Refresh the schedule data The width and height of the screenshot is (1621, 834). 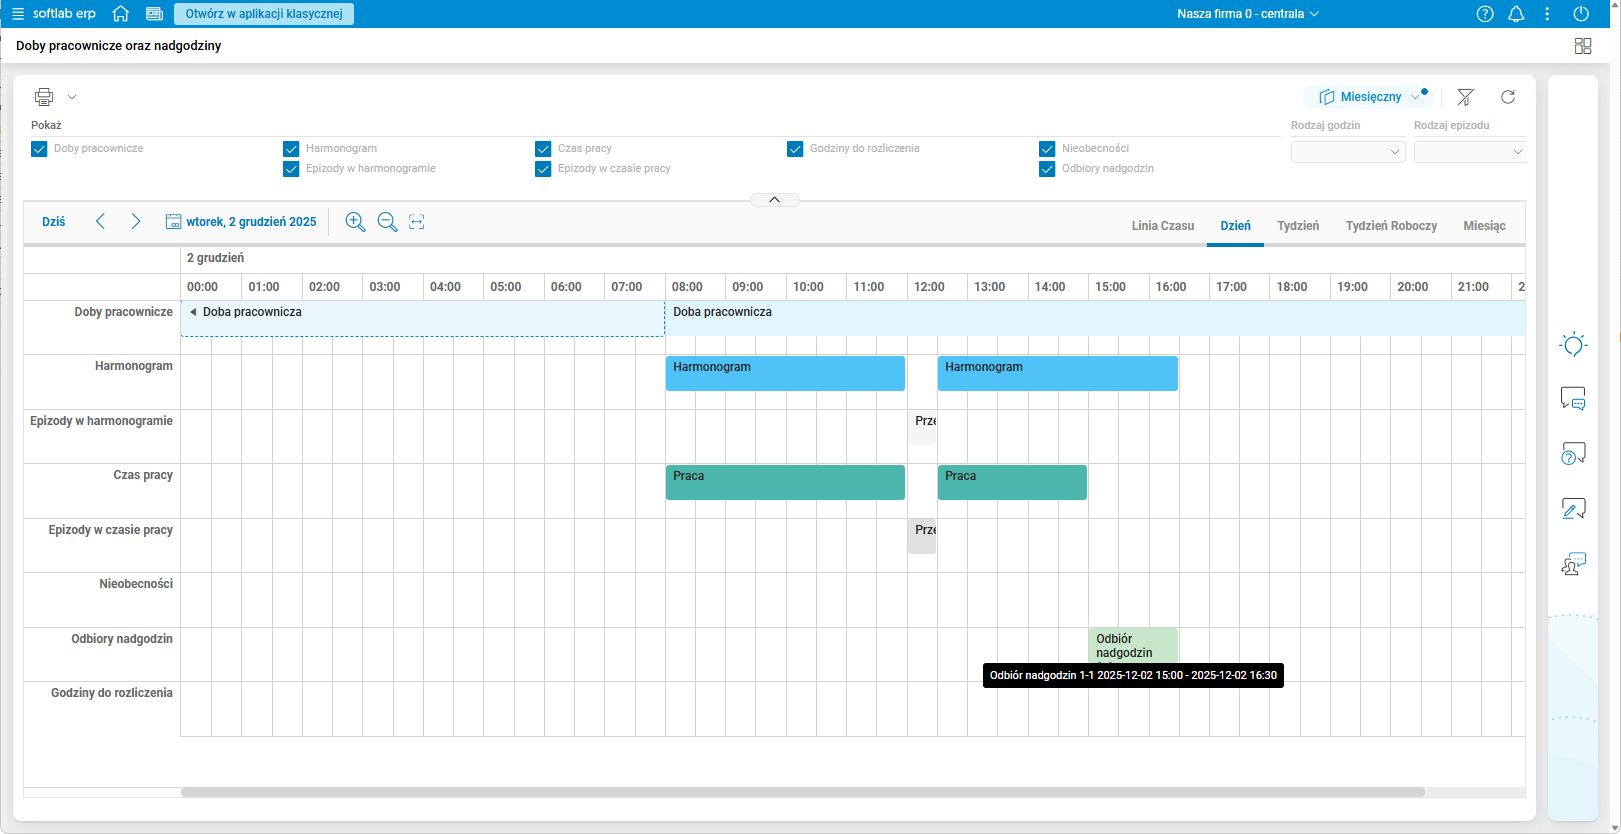click(1508, 97)
